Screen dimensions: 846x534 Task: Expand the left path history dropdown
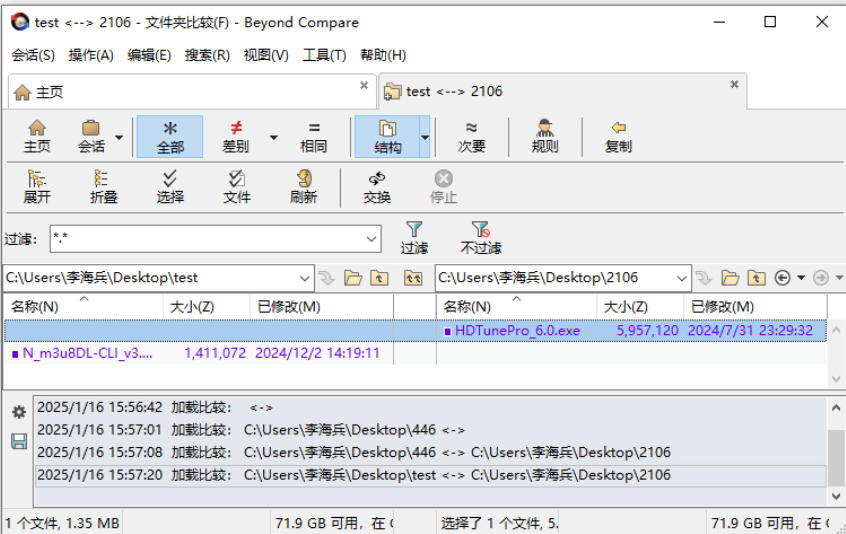point(305,278)
